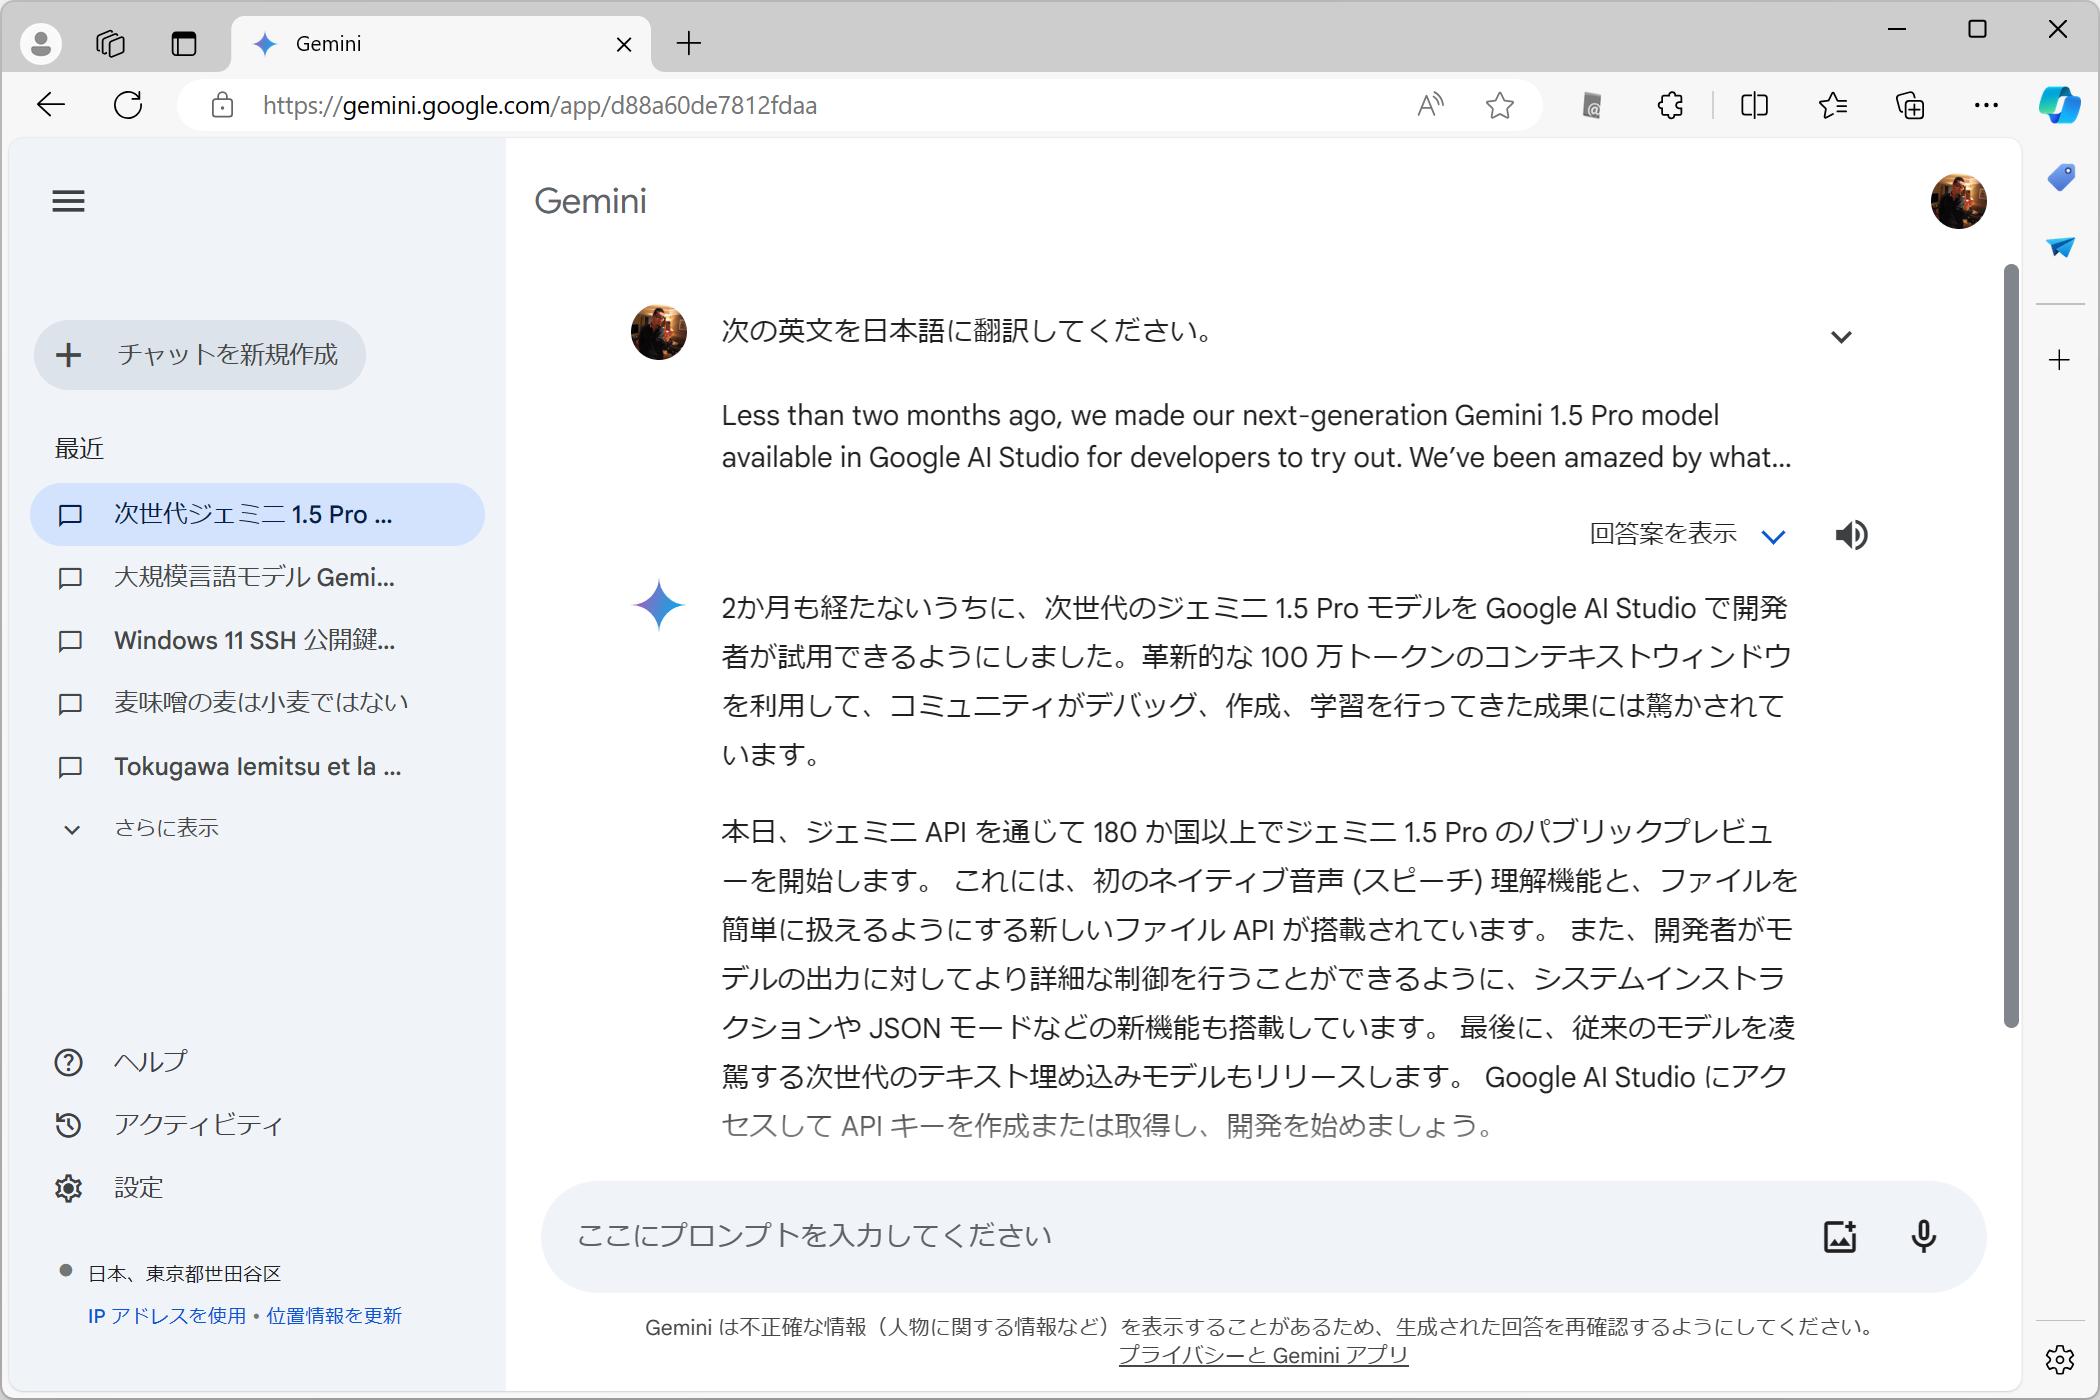Click the address bar URL

tap(540, 105)
